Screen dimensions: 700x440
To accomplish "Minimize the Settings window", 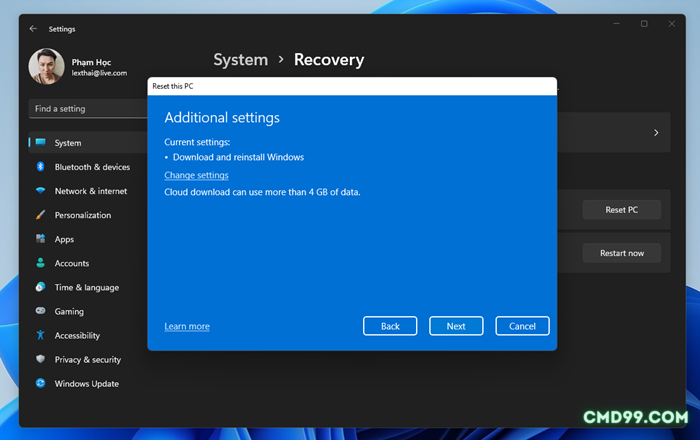I will (x=617, y=24).
